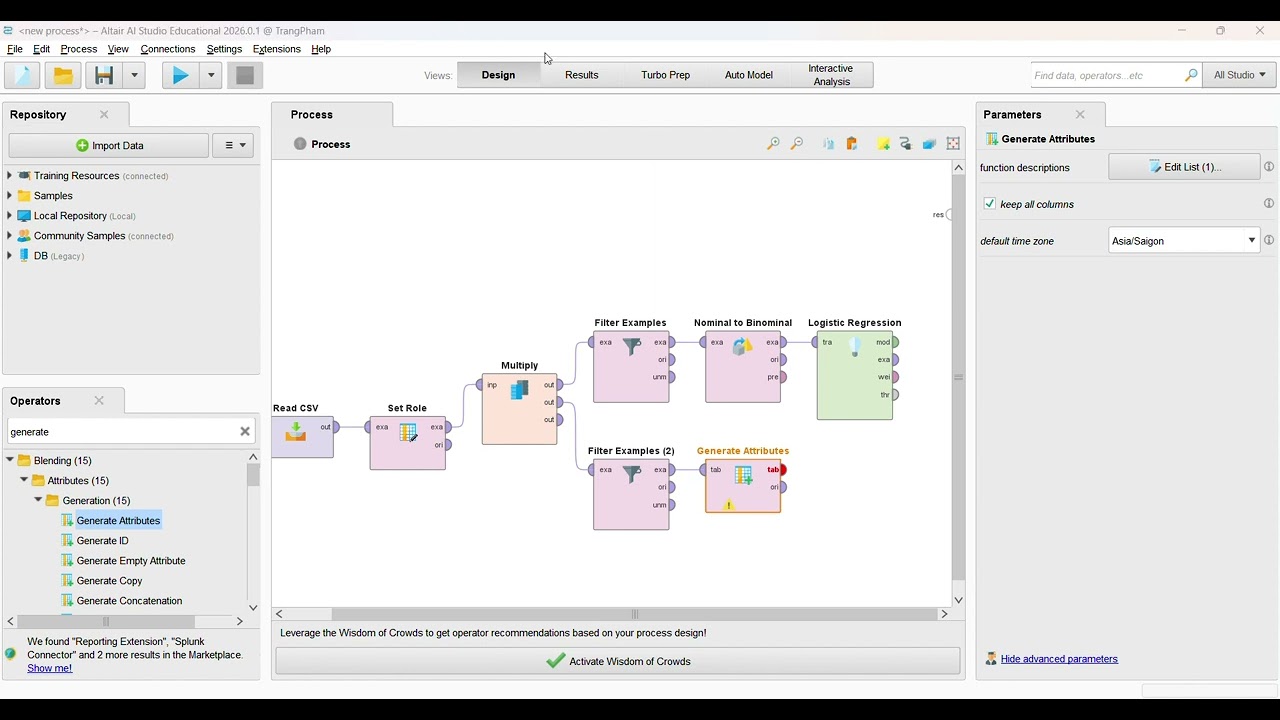Click the Import Data button
The height and width of the screenshot is (720, 1280).
click(109, 146)
